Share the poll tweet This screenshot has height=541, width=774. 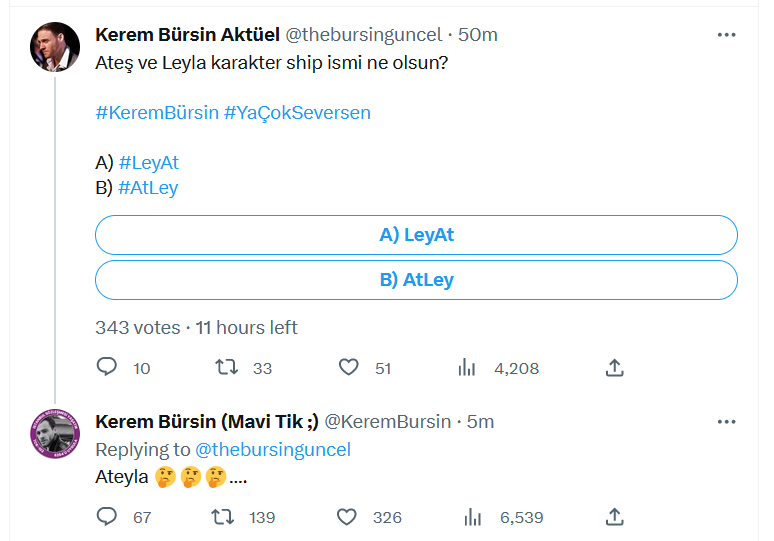[x=615, y=368]
